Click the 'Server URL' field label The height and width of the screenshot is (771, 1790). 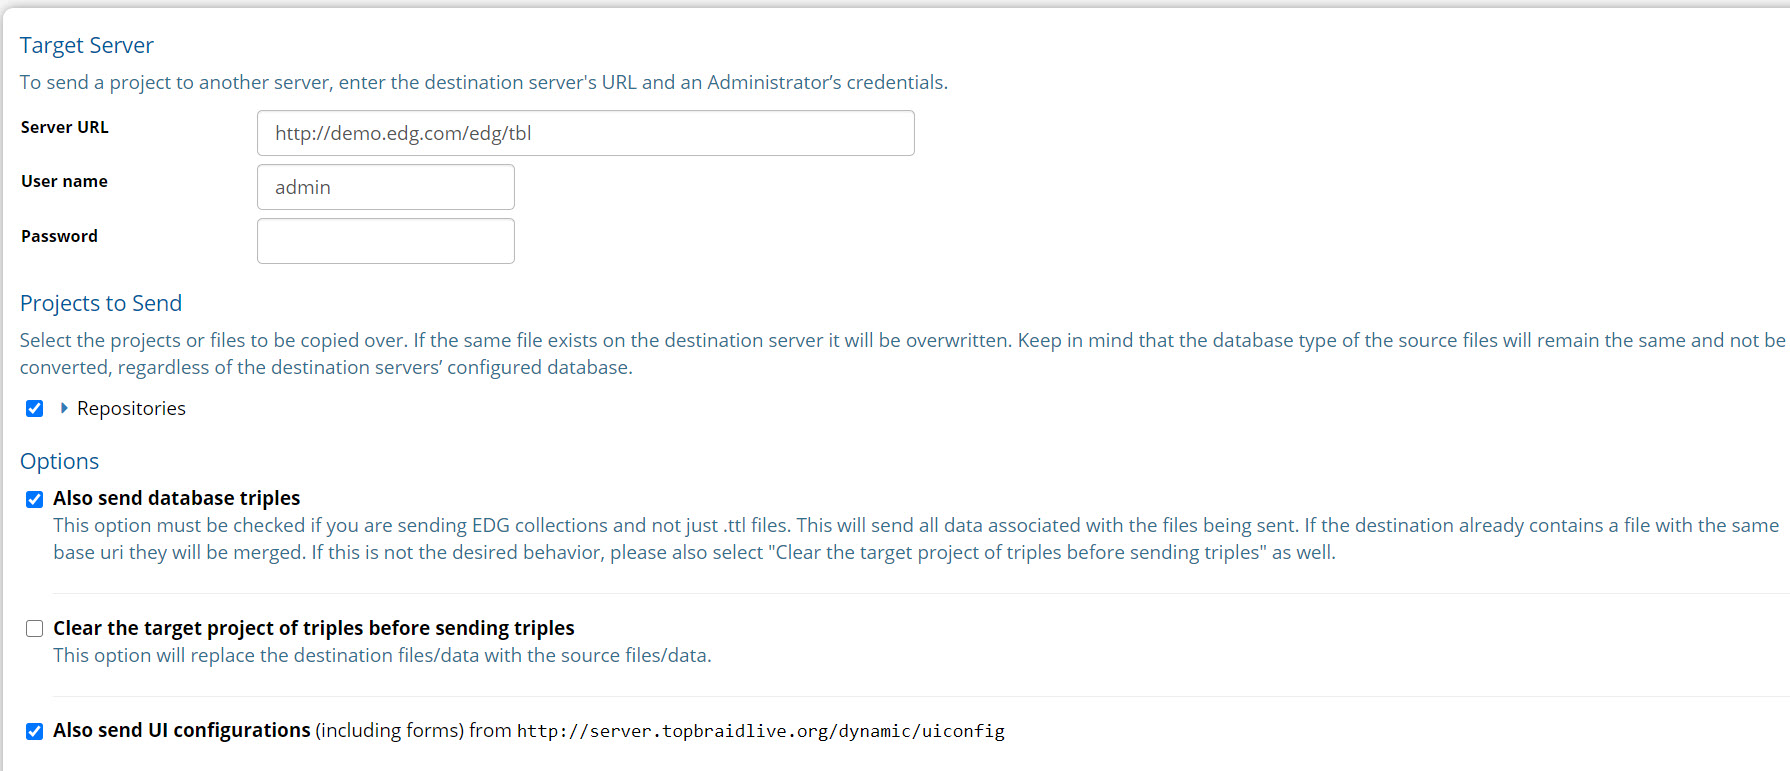pyautogui.click(x=65, y=127)
